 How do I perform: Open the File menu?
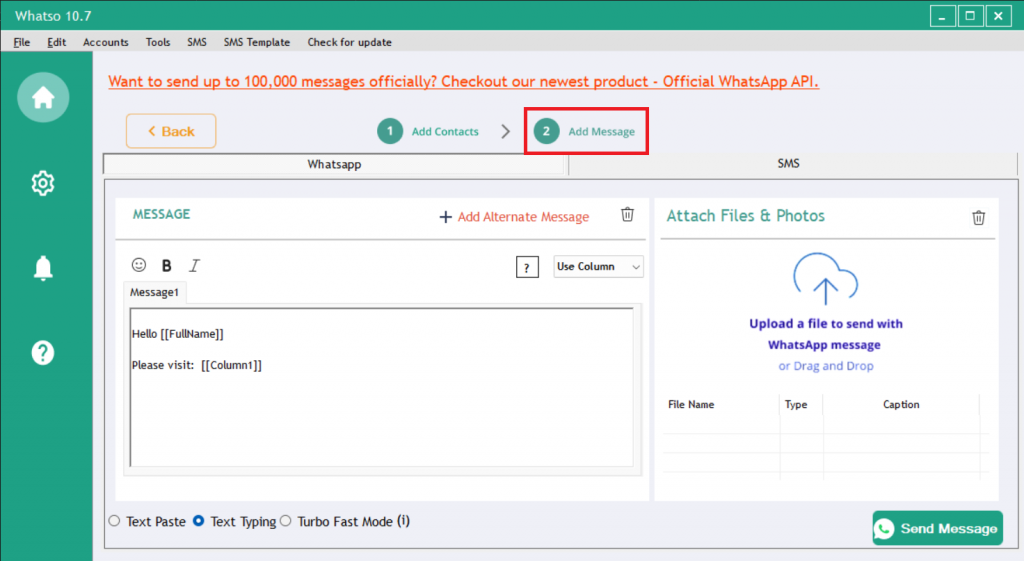pos(22,42)
